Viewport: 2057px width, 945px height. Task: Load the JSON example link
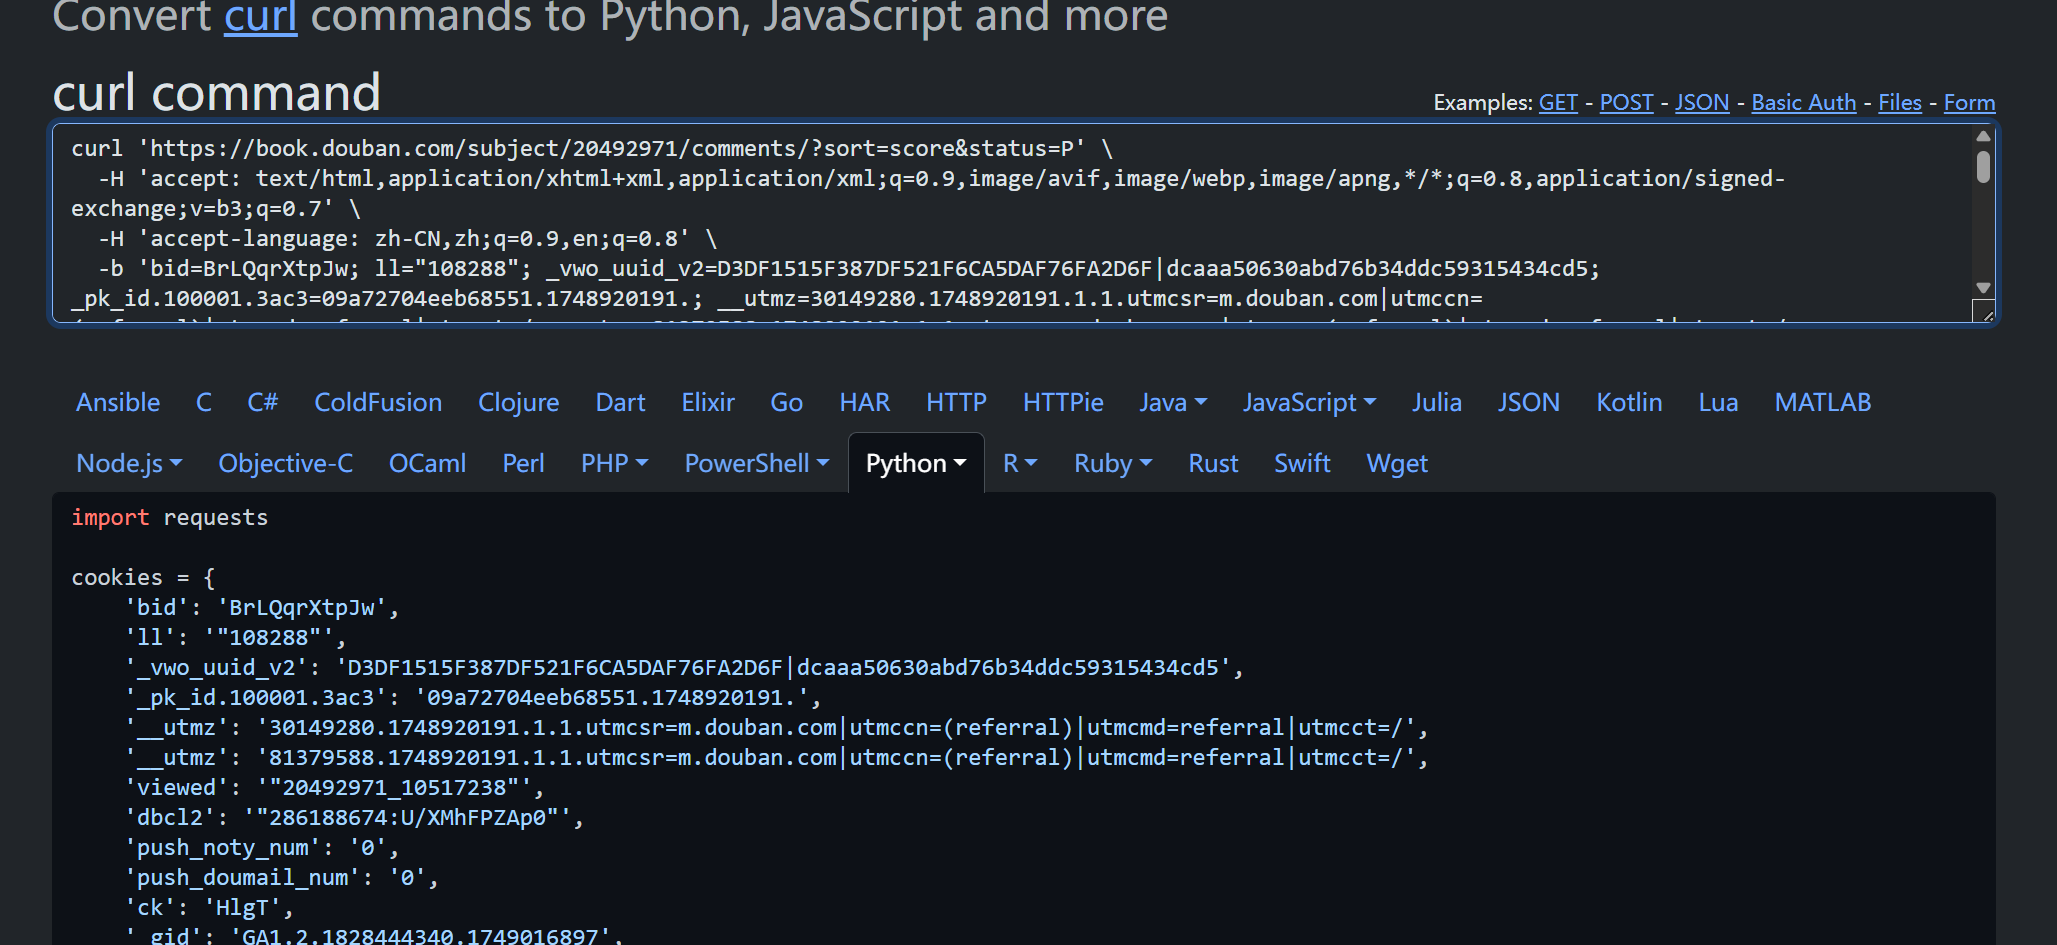pyautogui.click(x=1702, y=103)
